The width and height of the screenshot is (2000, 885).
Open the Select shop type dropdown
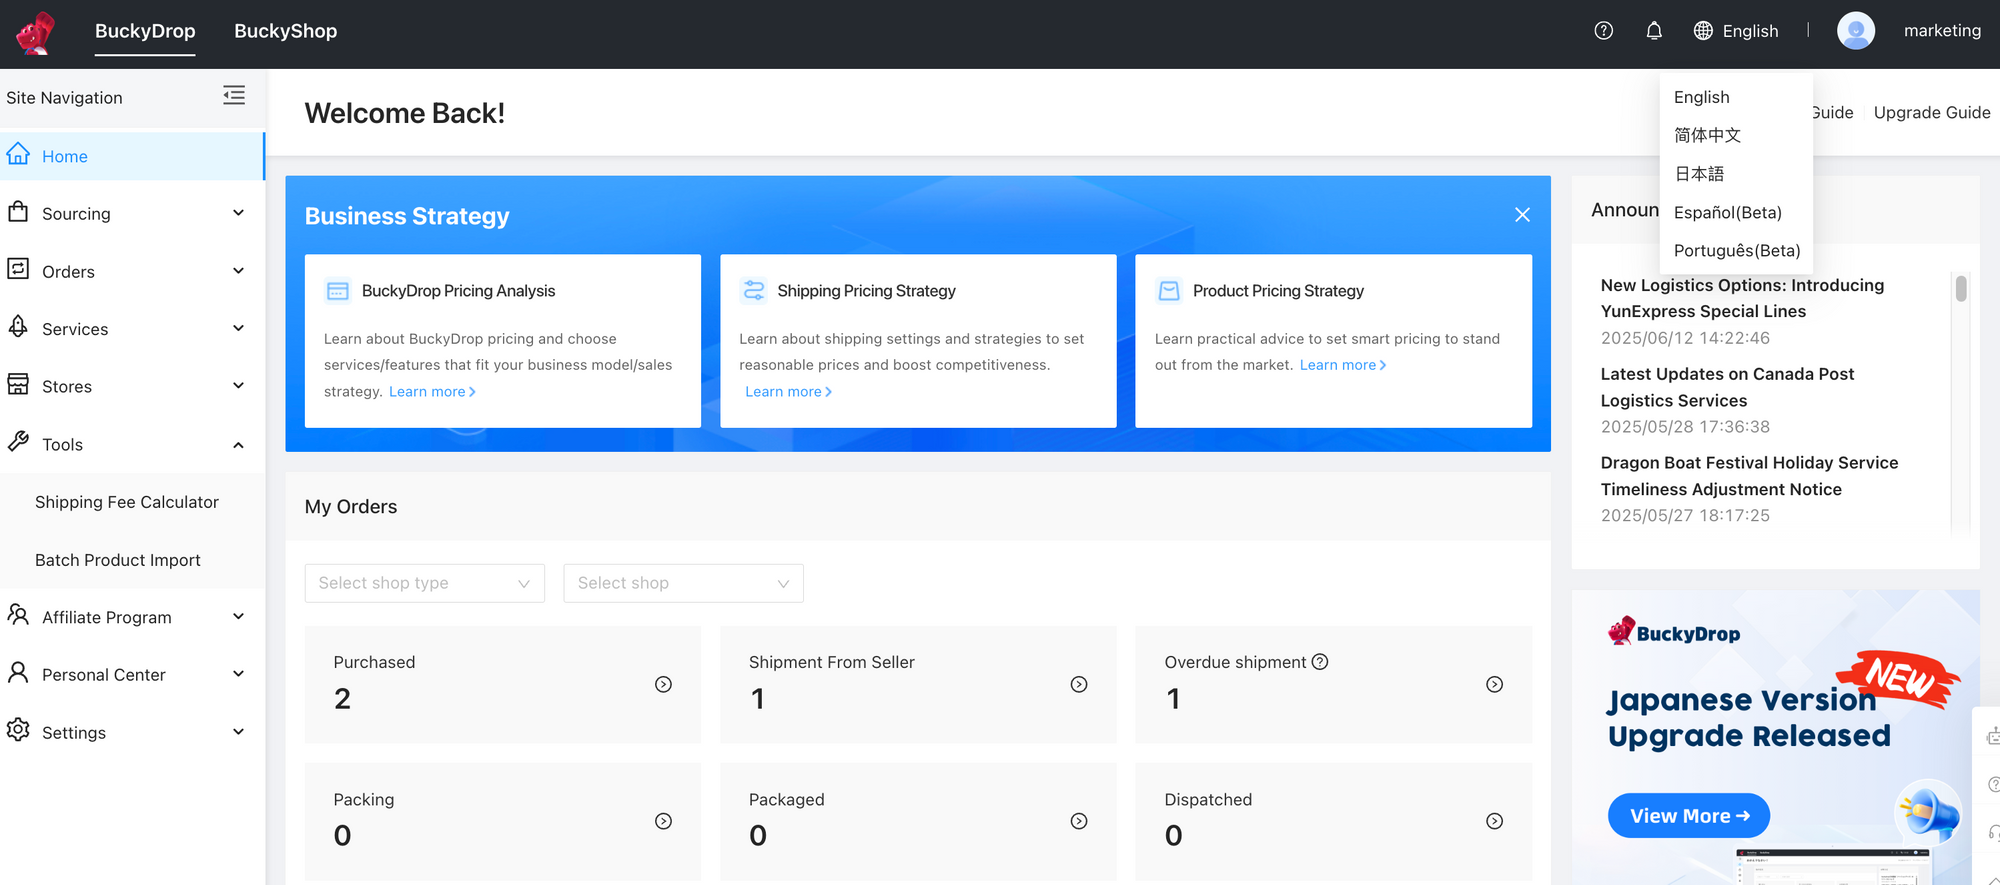[425, 583]
